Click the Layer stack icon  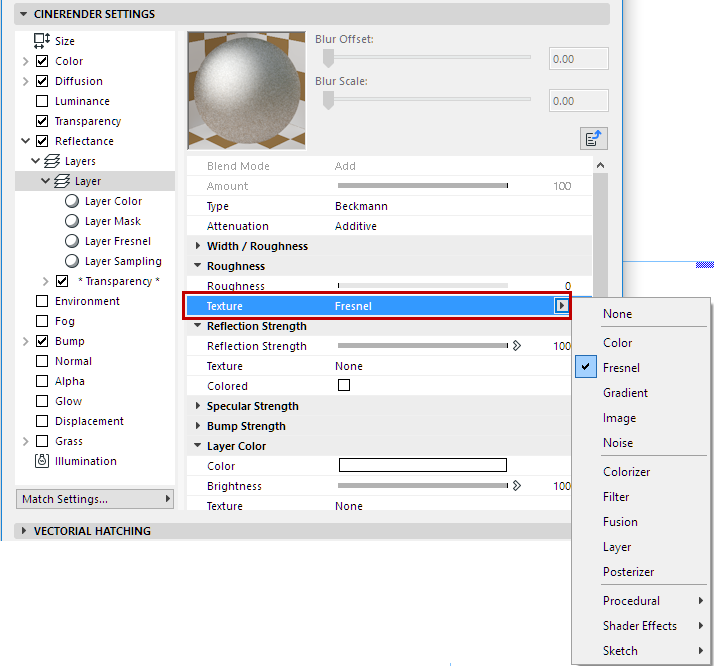click(x=62, y=181)
